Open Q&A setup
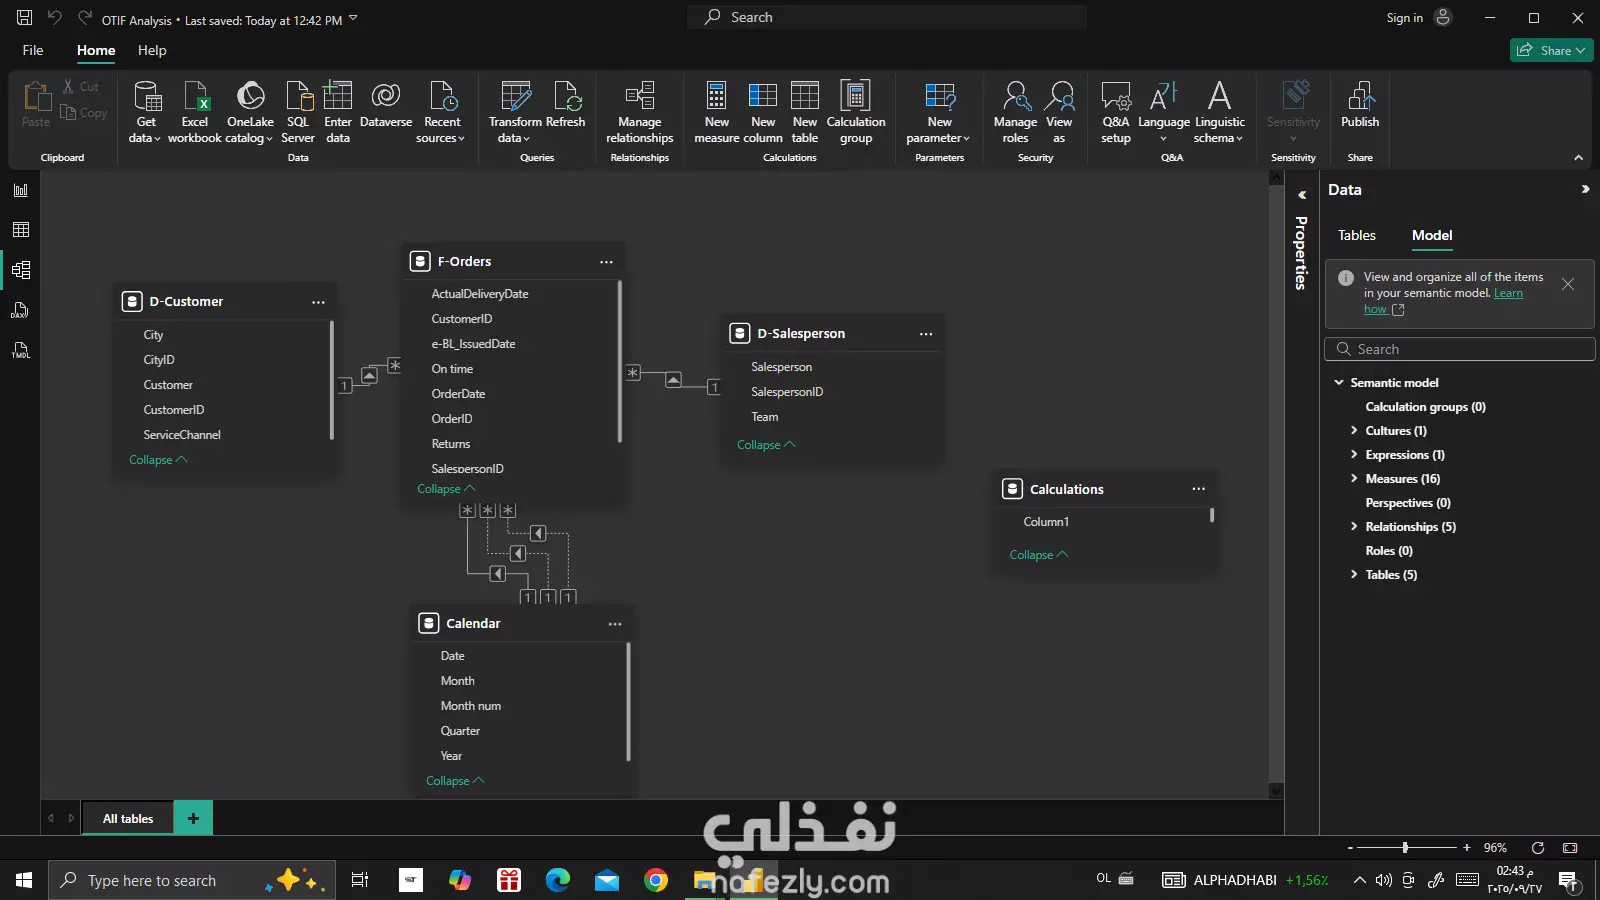 1116,112
